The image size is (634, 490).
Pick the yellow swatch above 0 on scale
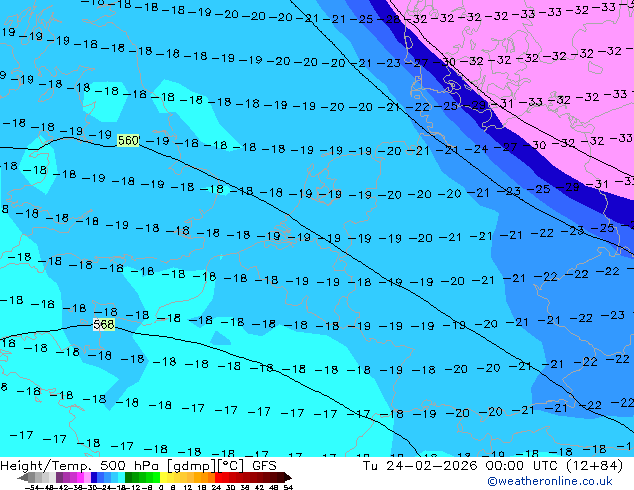pos(163,477)
